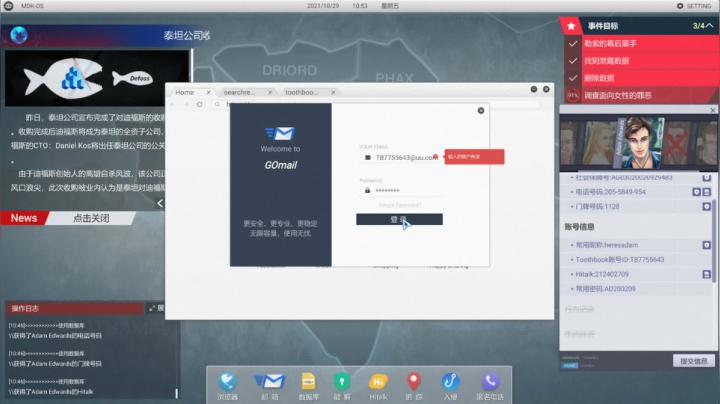The width and height of the screenshot is (720, 404).
Task: Click the YOUR EMAIL input field
Action: 399,157
